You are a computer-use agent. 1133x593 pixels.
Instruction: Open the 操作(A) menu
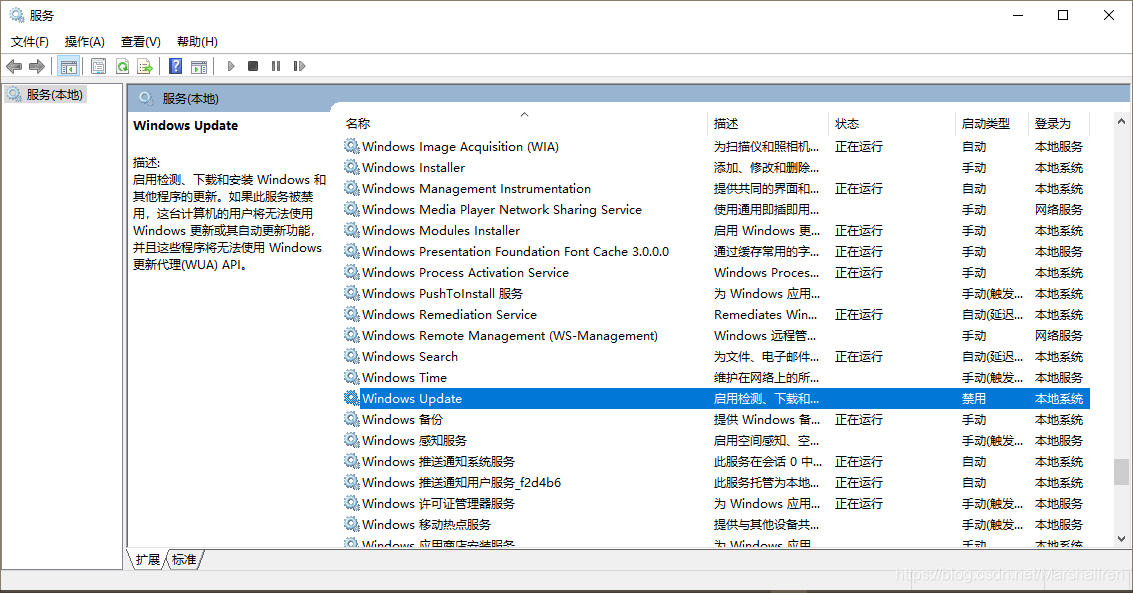click(85, 42)
